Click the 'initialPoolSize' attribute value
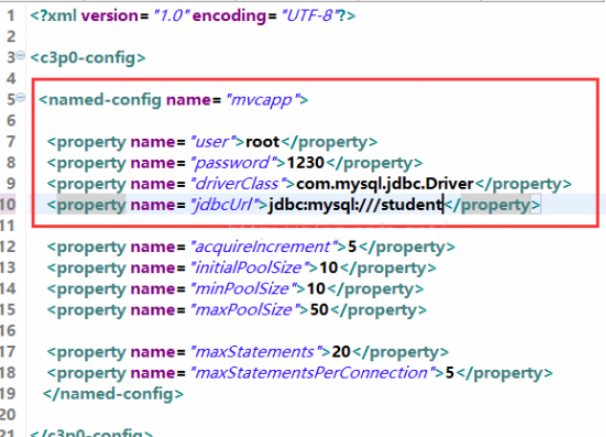606x437 pixels. (248, 267)
